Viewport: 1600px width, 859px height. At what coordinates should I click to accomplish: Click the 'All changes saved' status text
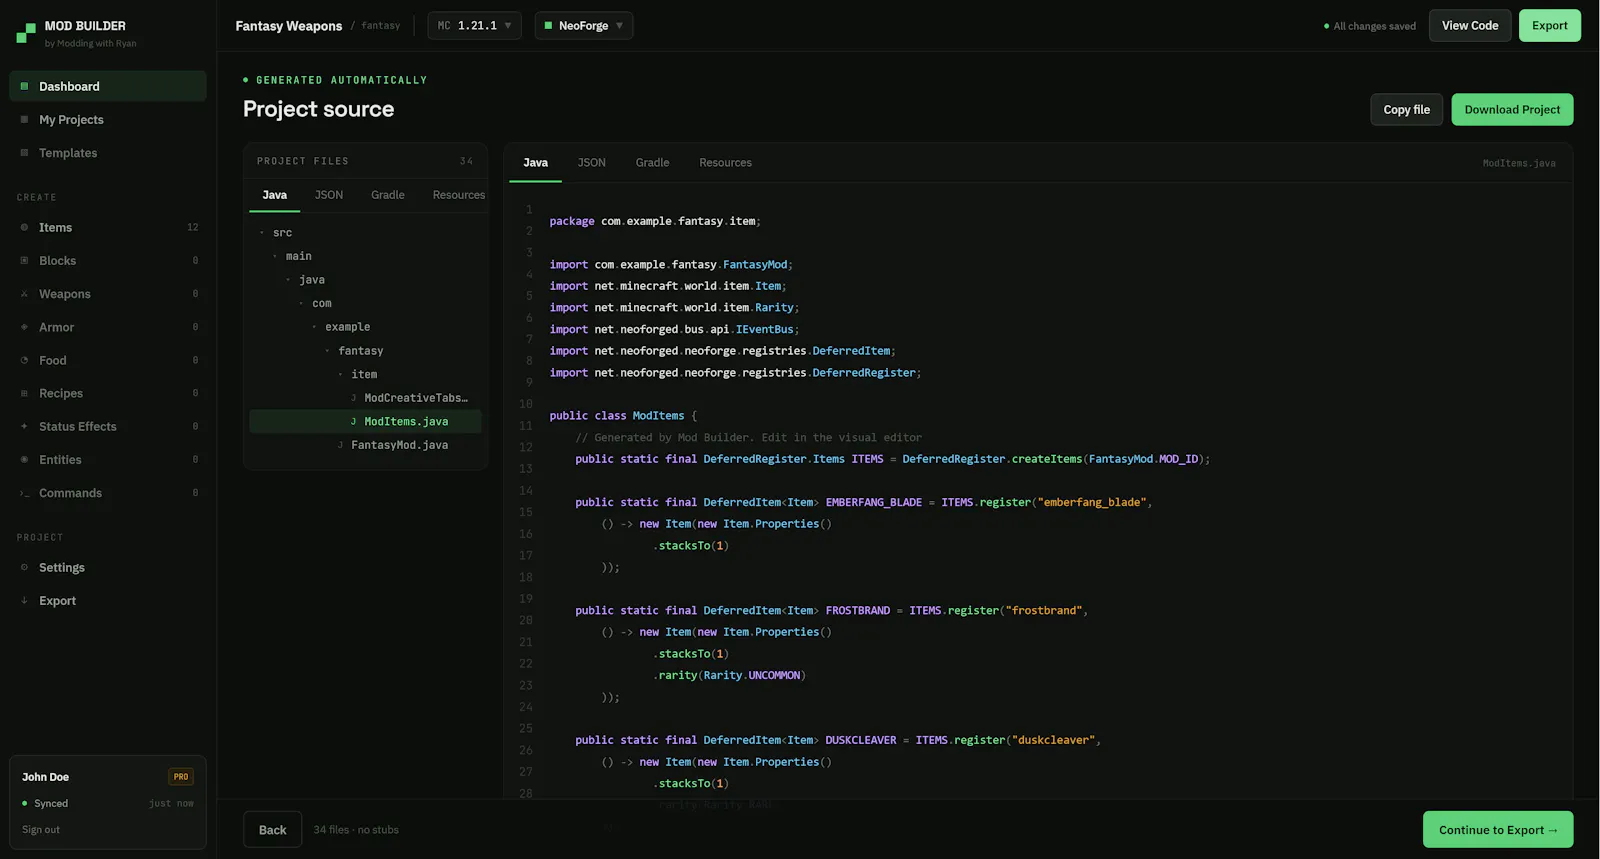pyautogui.click(x=1375, y=26)
